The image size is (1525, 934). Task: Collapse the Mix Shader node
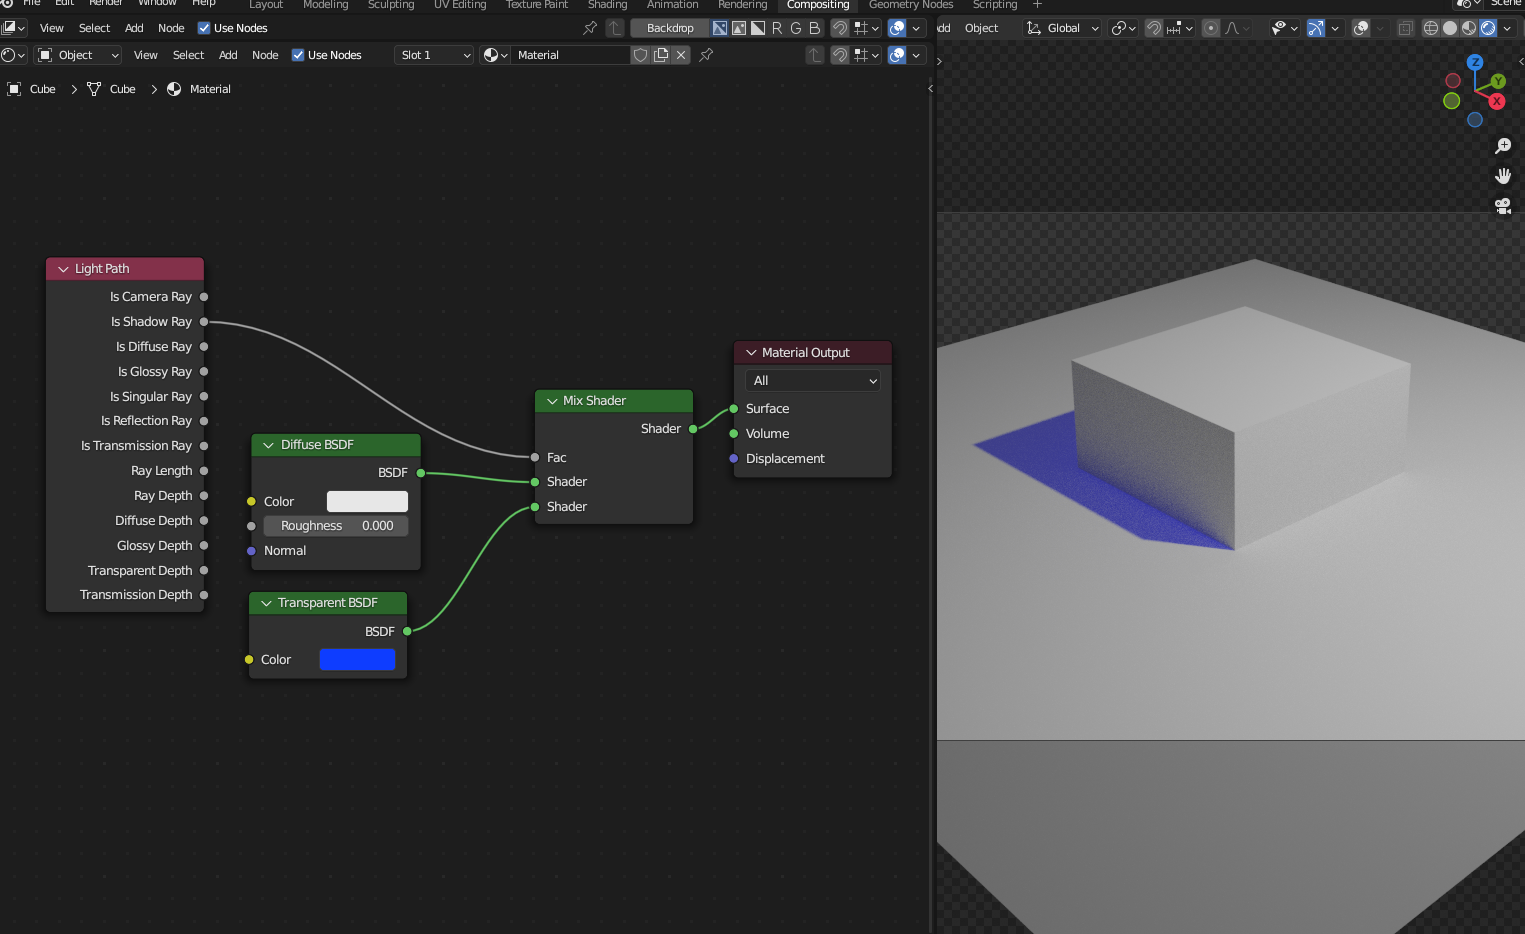click(x=552, y=401)
